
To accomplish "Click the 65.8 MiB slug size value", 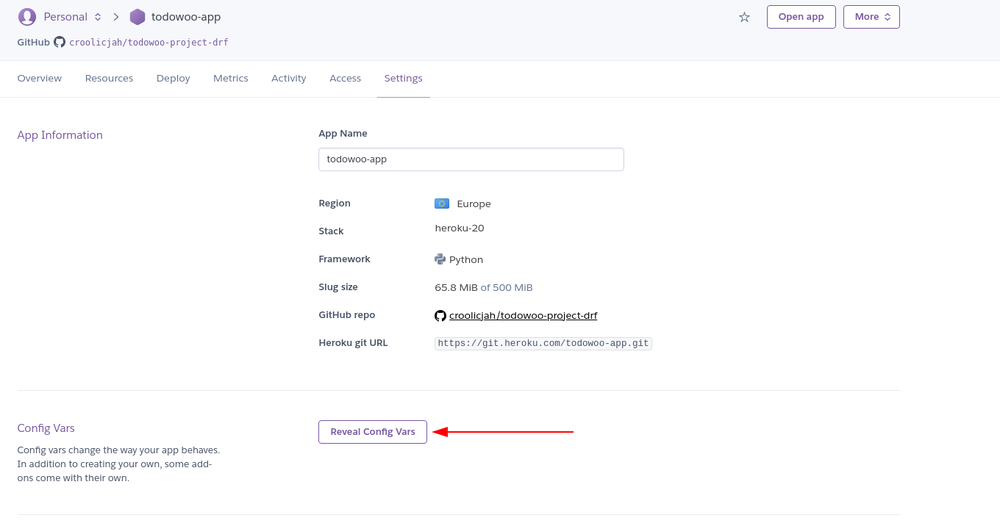I will (x=456, y=288).
